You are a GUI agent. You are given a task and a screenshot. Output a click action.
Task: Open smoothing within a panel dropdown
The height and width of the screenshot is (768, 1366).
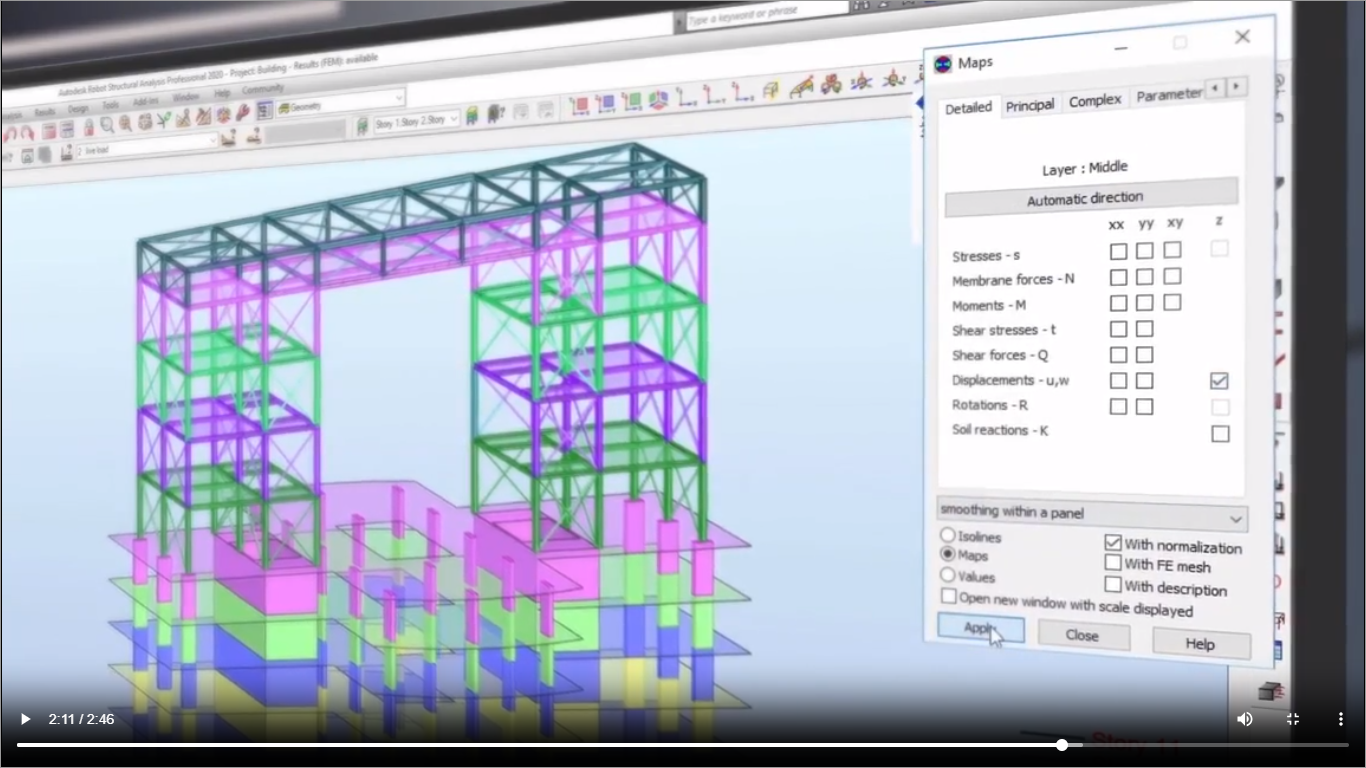1092,514
